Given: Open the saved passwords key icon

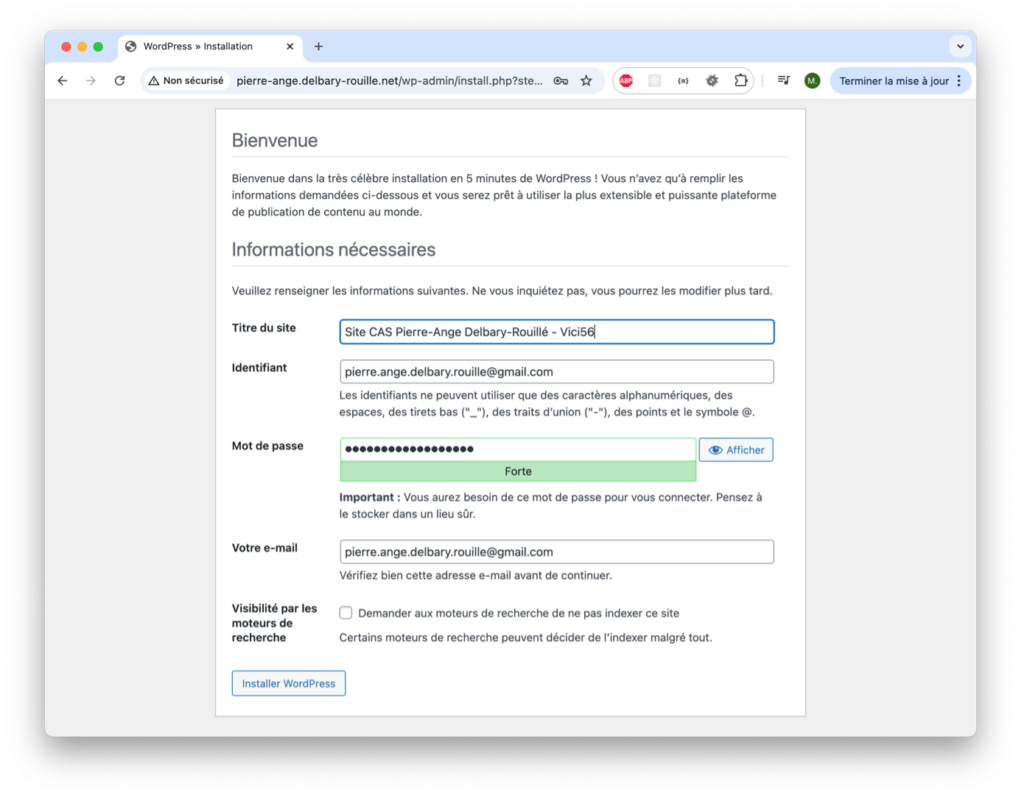Looking at the screenshot, I should point(560,81).
